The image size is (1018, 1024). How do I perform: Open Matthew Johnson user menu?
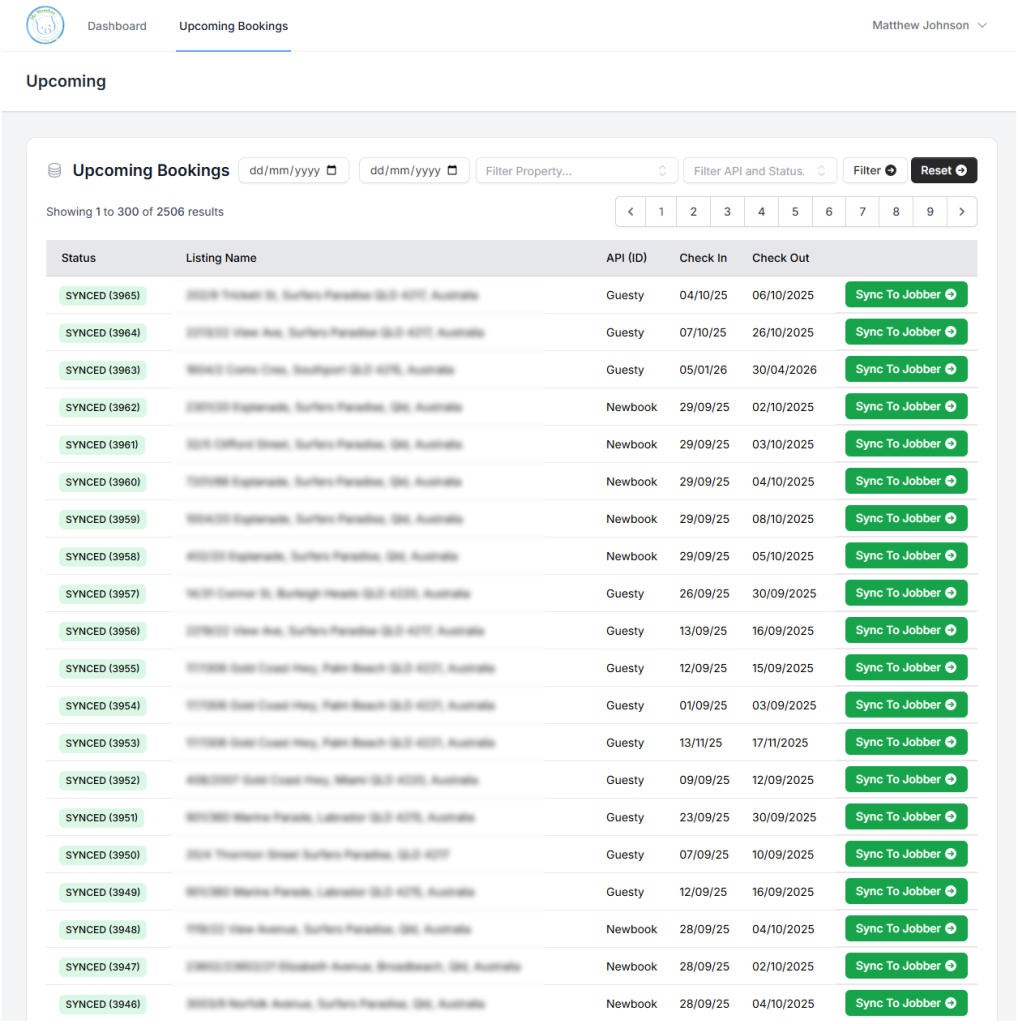tap(929, 26)
